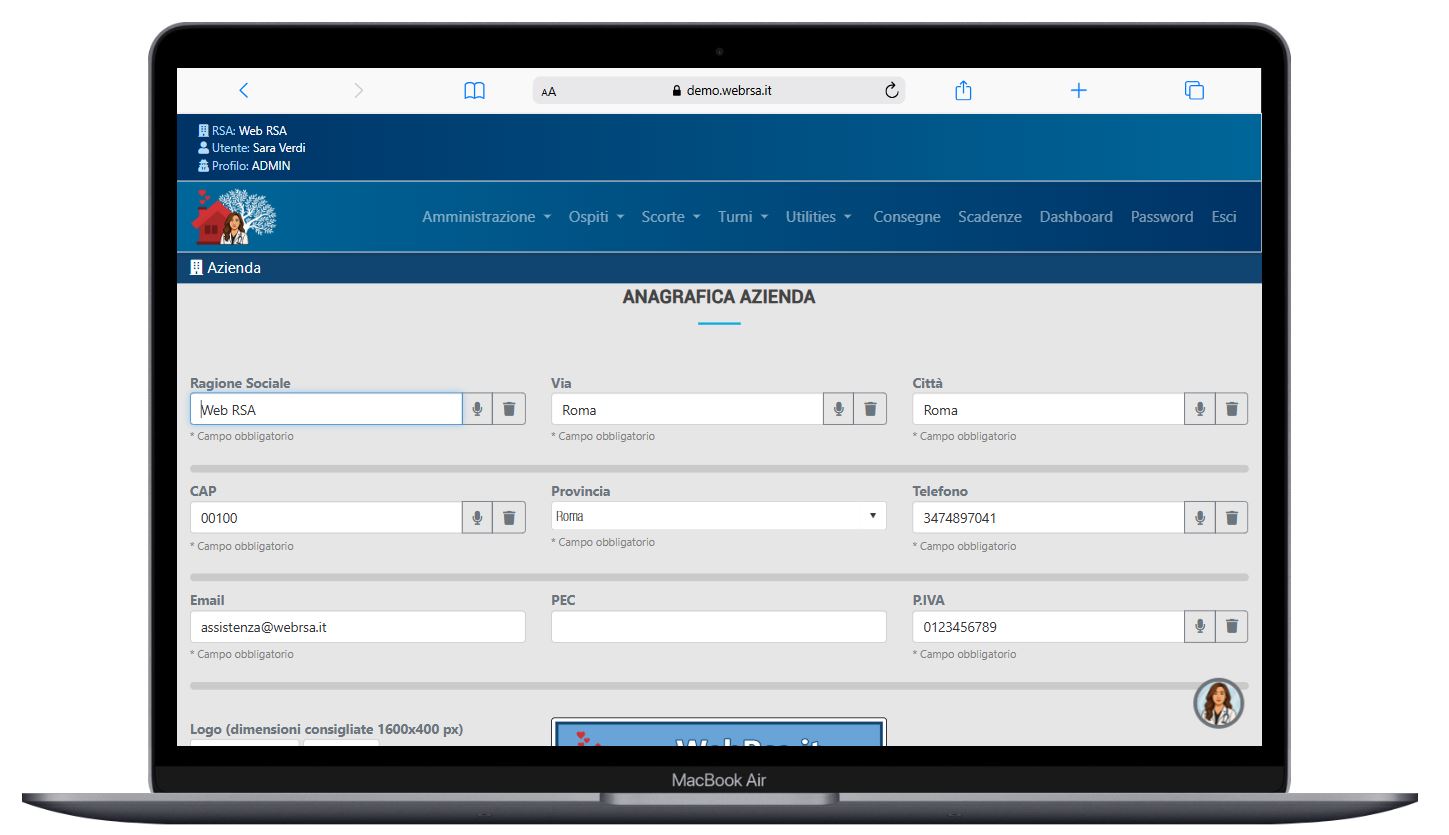Viewport: 1449px width, 835px height.
Task: Click the Web RSA house logo
Action: [234, 217]
